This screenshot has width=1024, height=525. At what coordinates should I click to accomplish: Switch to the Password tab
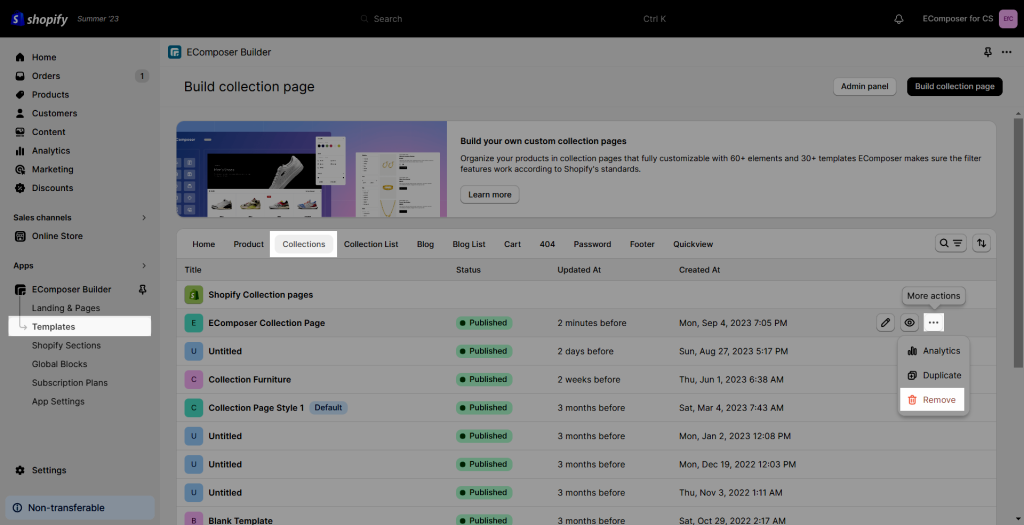click(592, 244)
